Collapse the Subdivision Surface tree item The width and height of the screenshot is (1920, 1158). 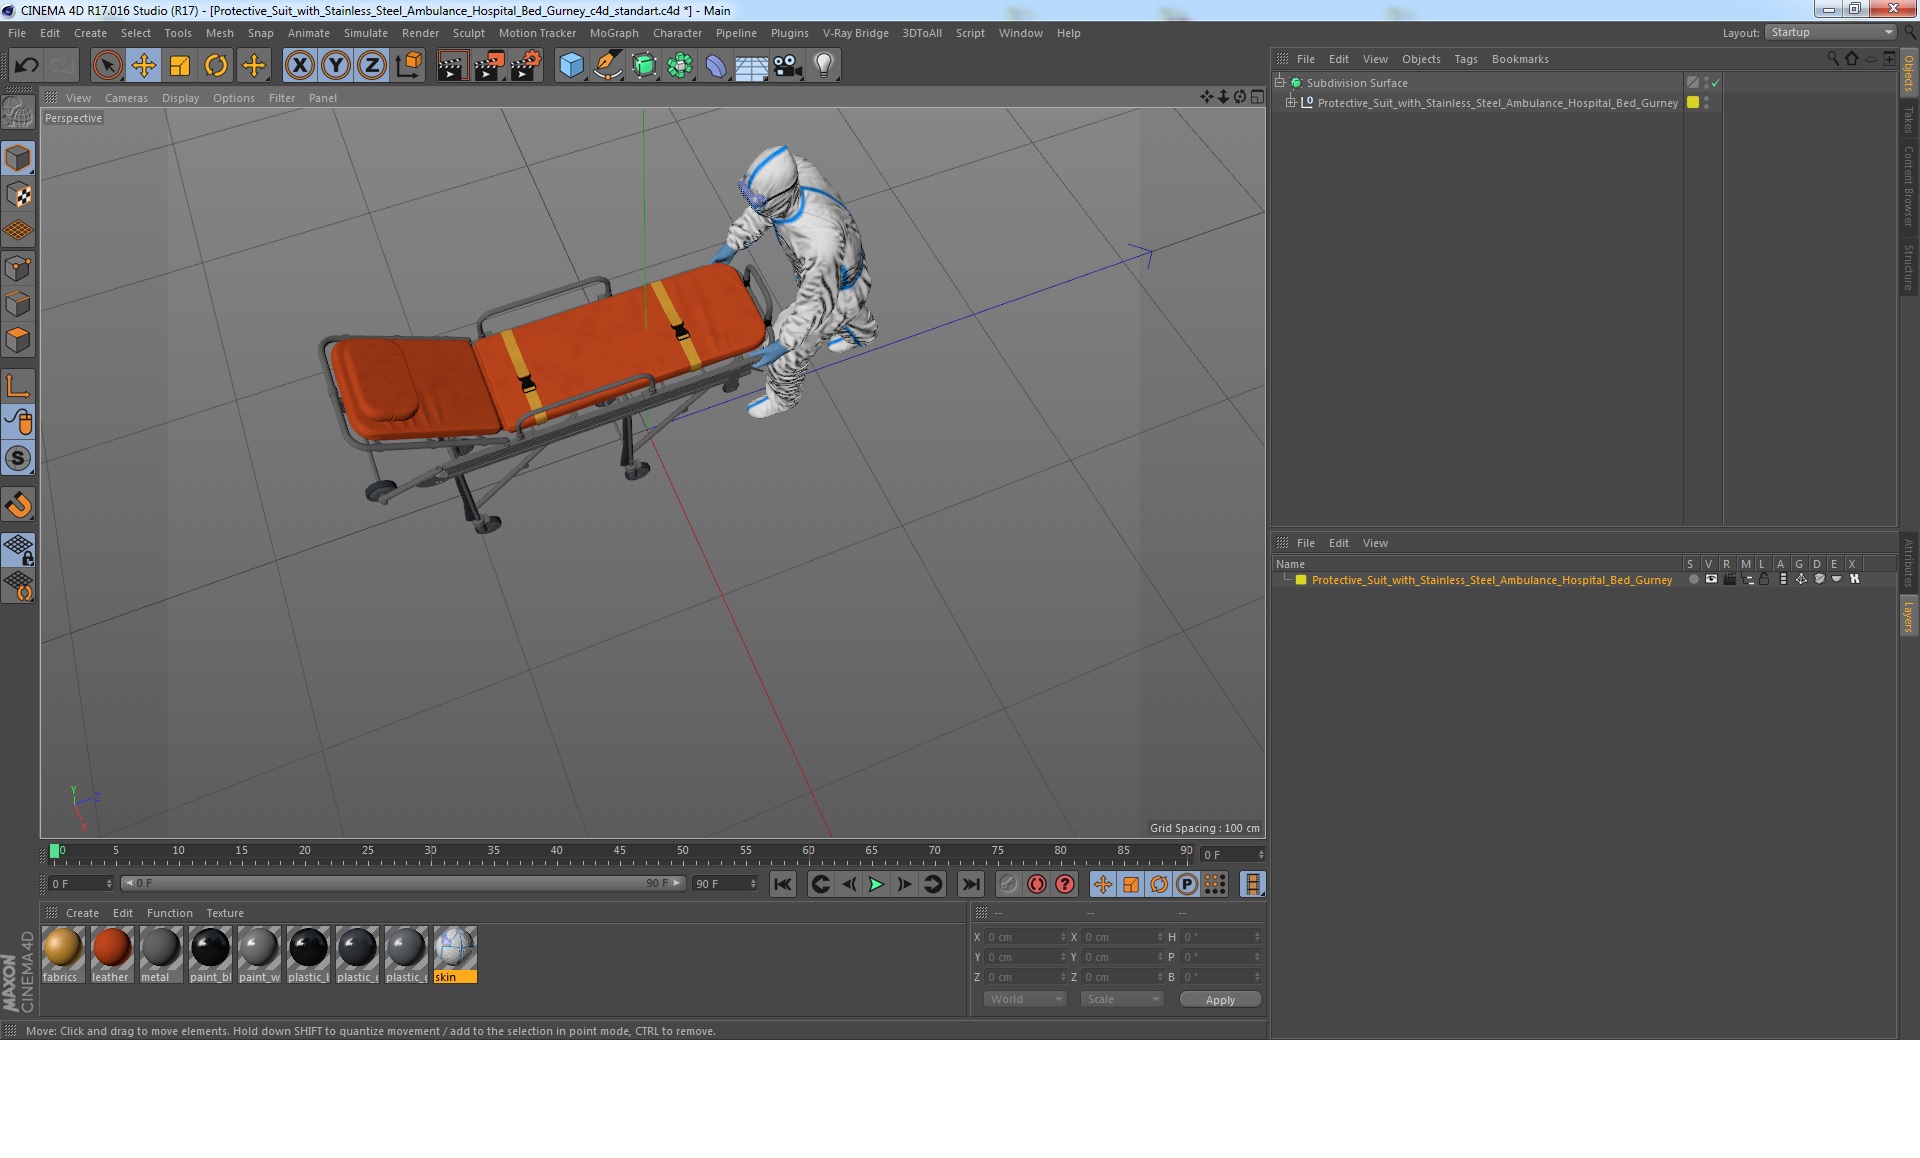(x=1279, y=83)
